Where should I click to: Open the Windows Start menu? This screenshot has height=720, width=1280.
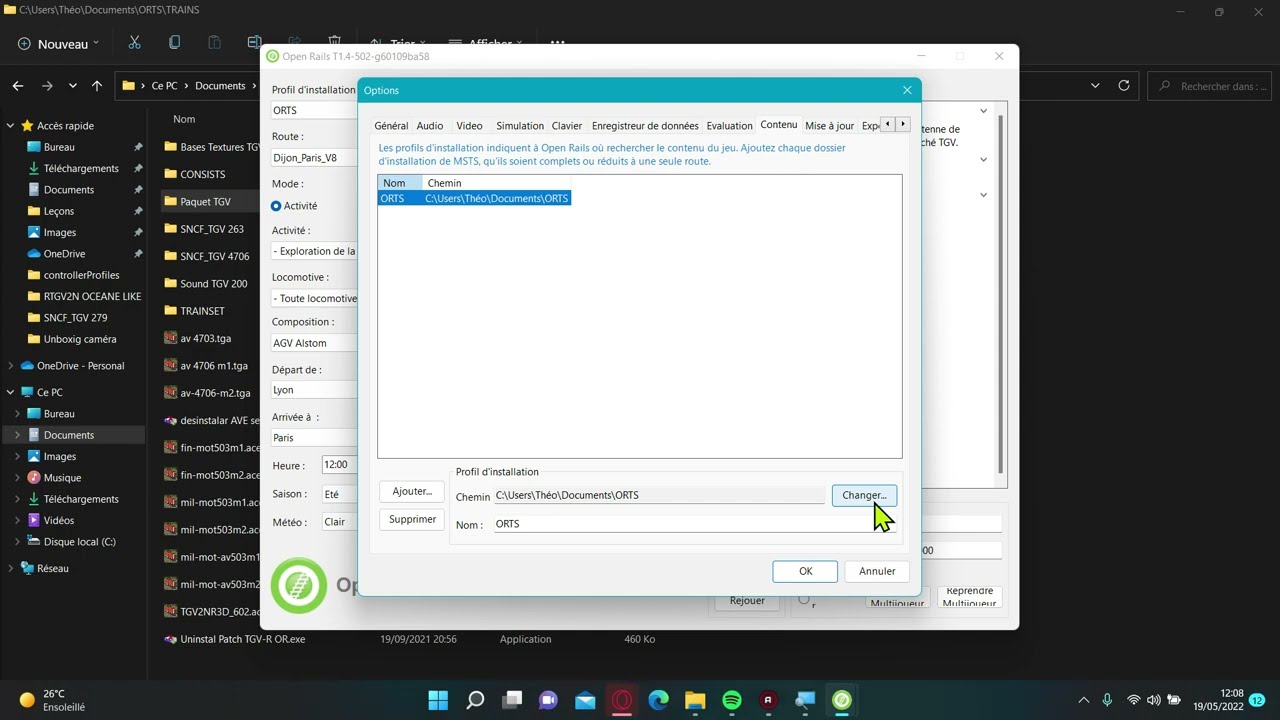(438, 700)
